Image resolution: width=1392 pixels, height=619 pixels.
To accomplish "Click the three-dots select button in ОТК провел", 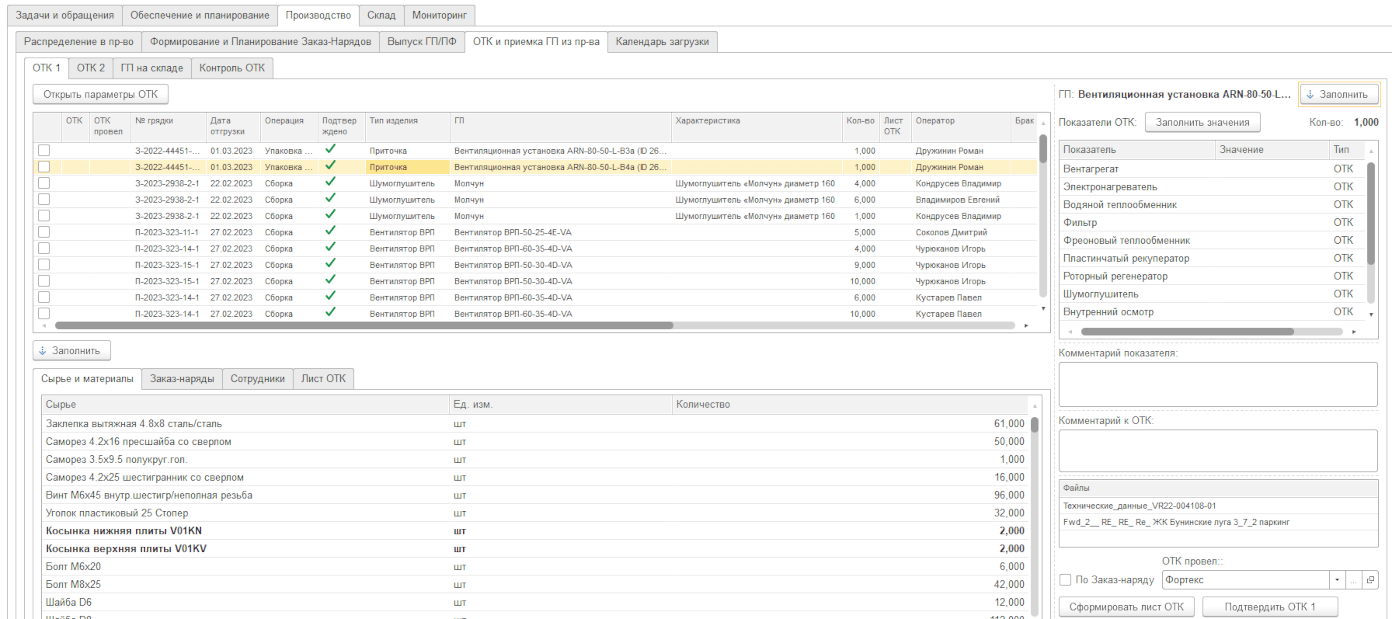I will click(1354, 580).
